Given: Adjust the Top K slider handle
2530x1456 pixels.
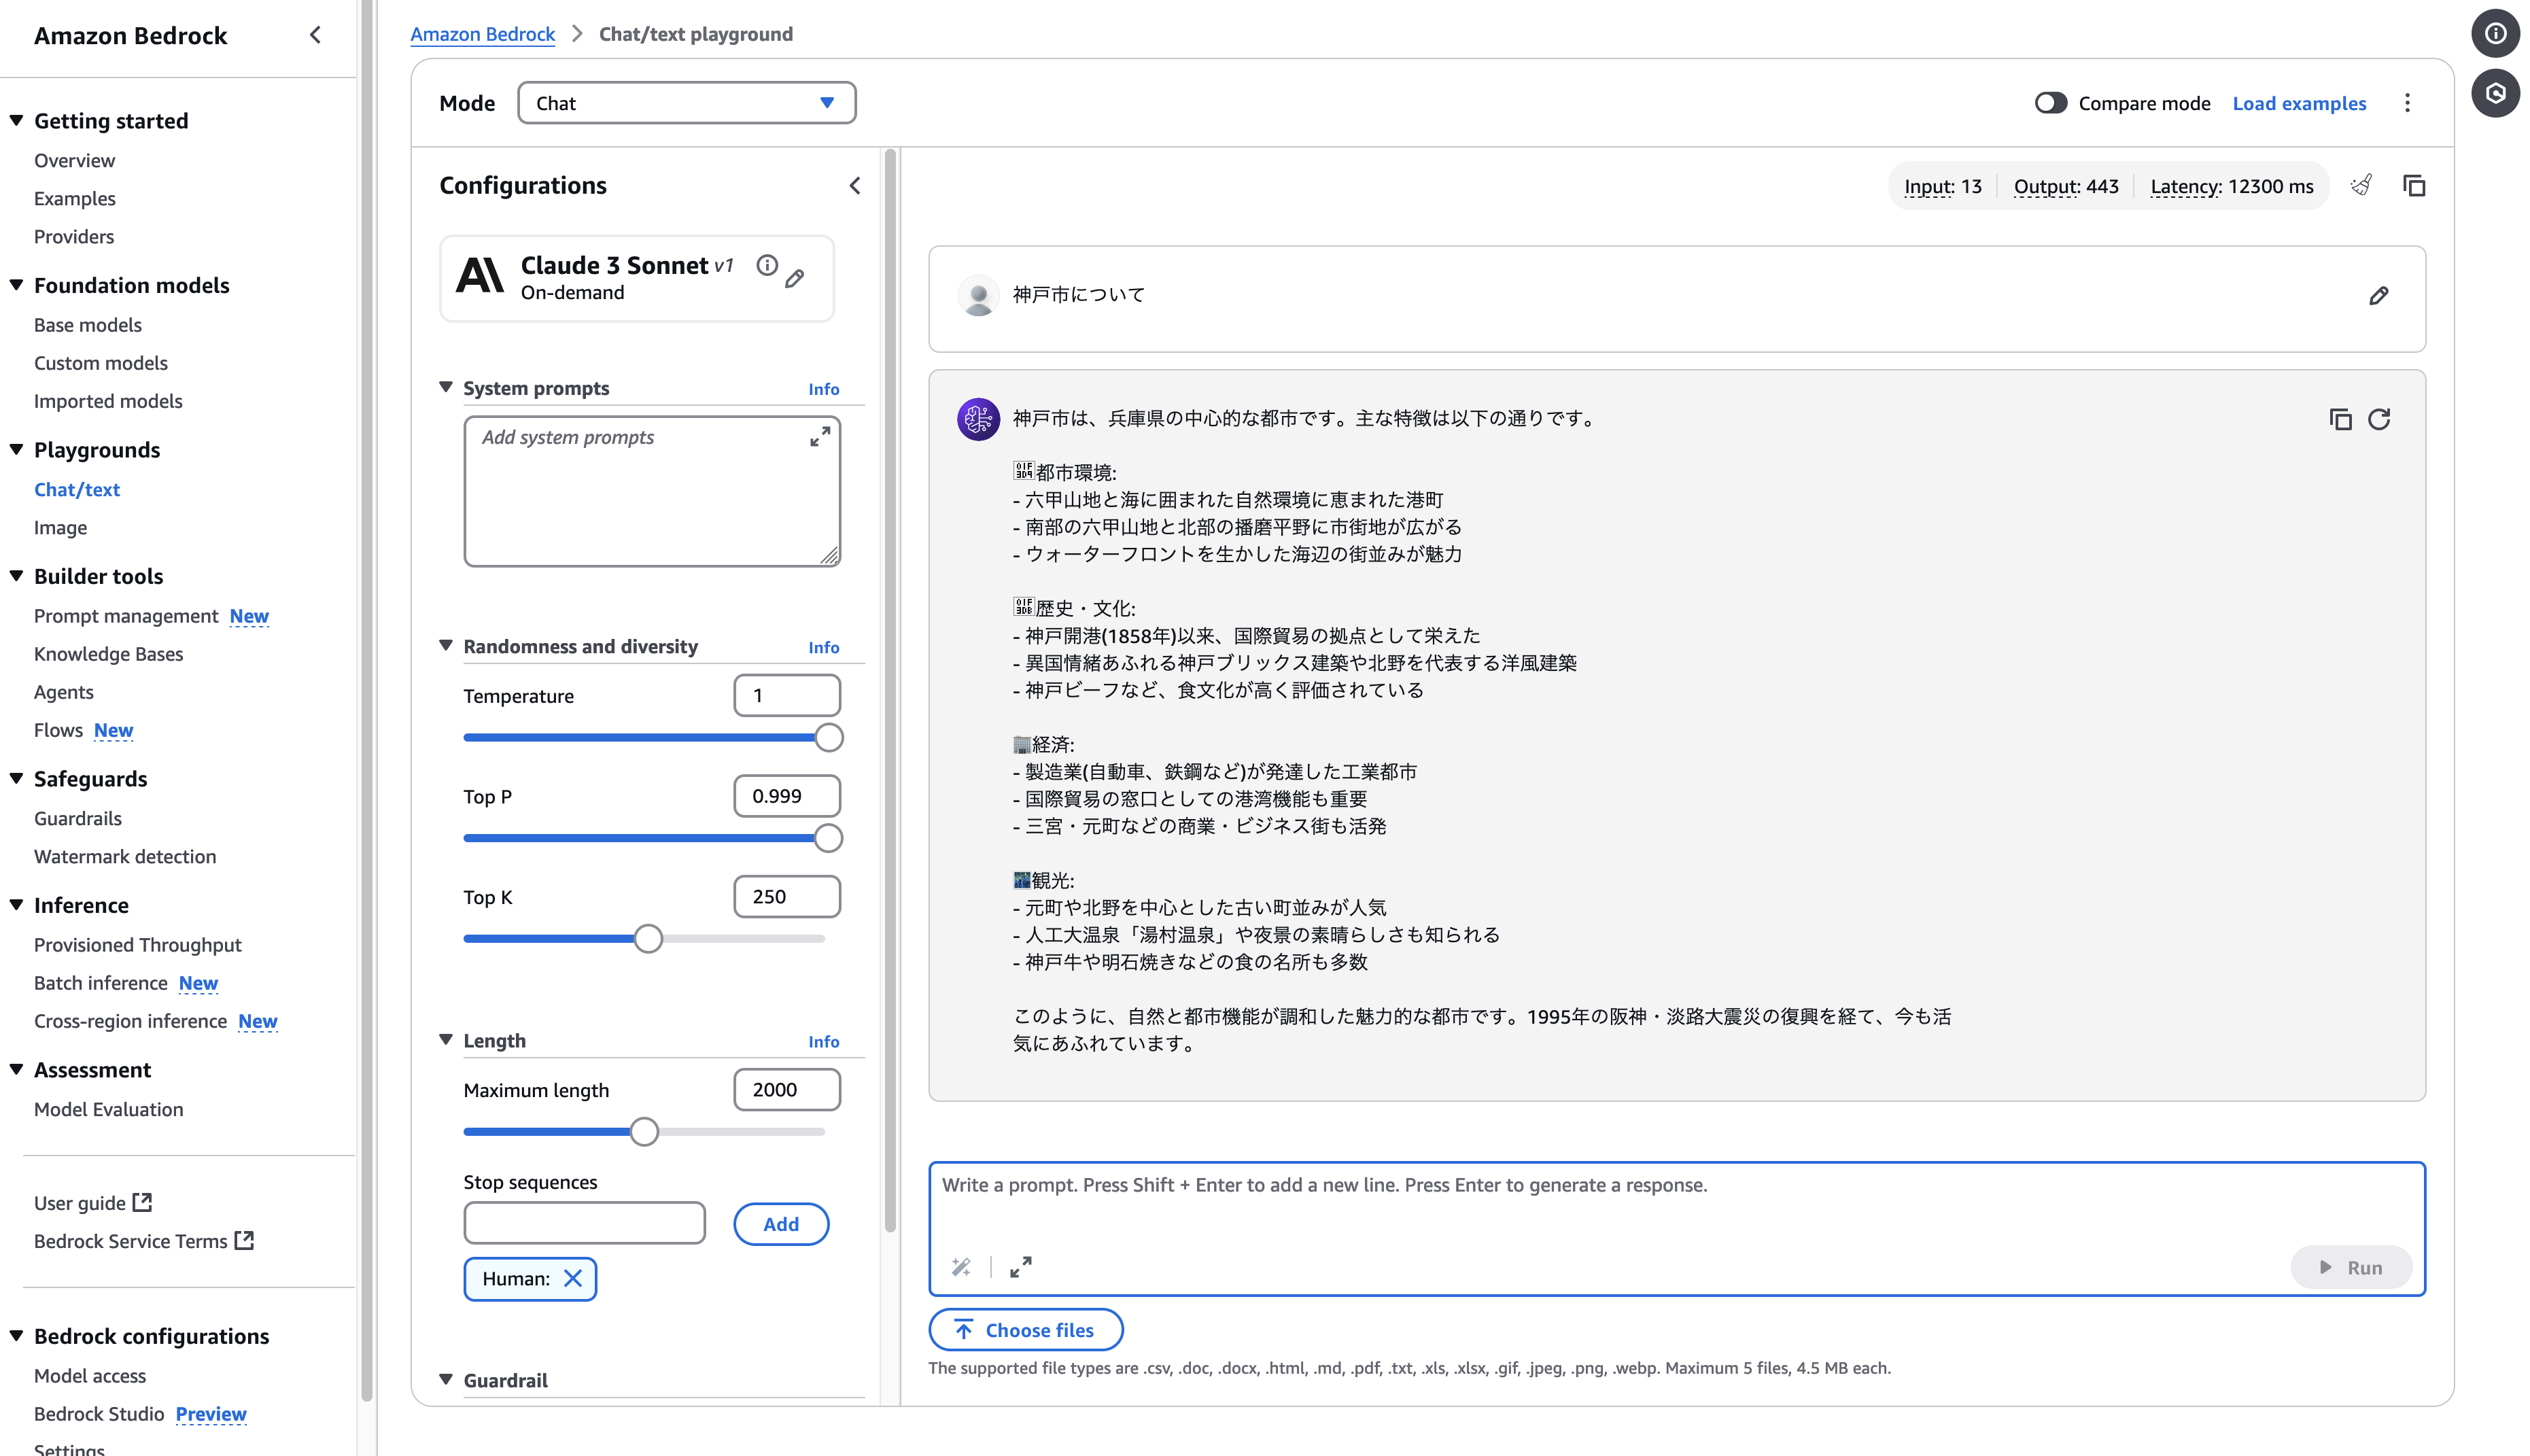Looking at the screenshot, I should coord(648,939).
